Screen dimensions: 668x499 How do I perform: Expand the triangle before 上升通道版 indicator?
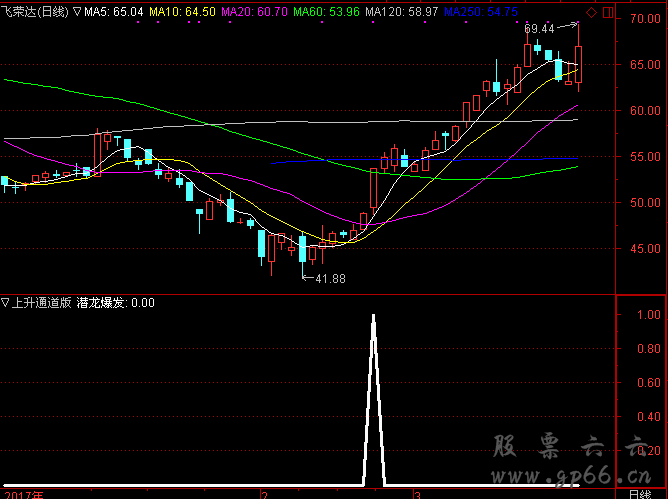tap(5, 303)
